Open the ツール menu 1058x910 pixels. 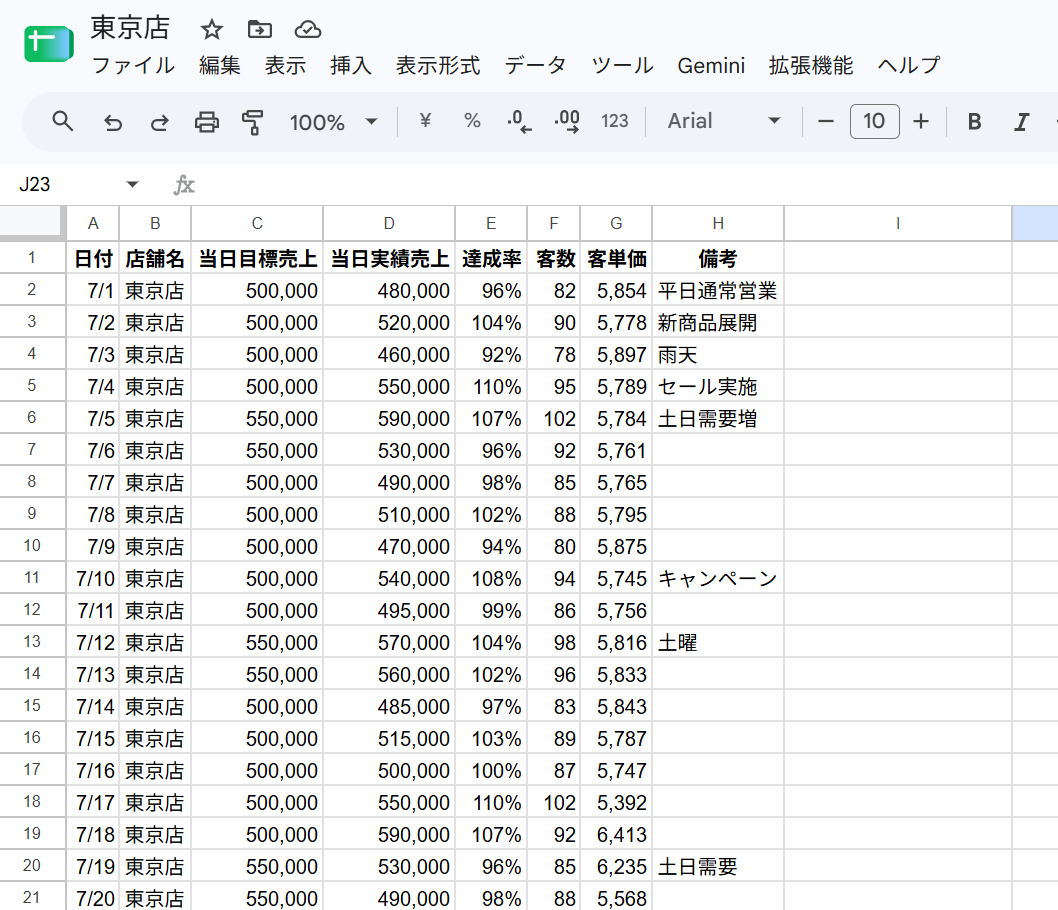(622, 65)
